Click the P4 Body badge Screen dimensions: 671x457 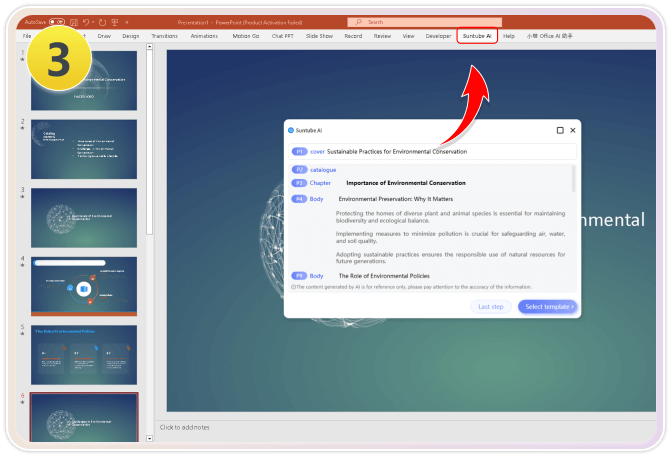tap(300, 199)
